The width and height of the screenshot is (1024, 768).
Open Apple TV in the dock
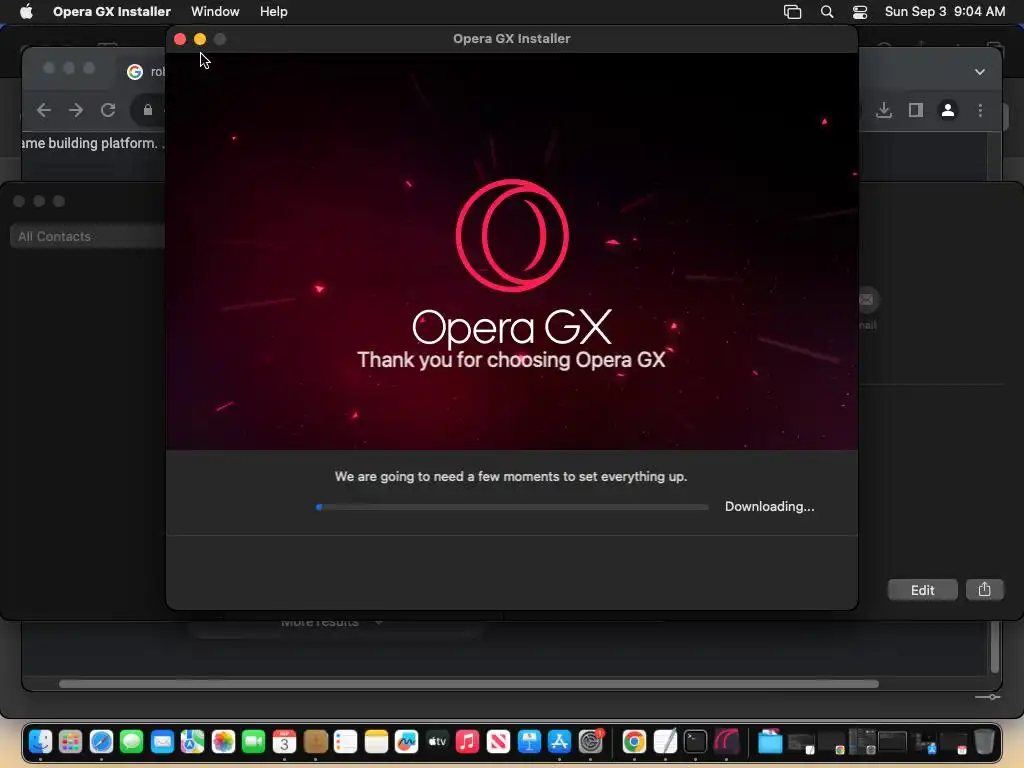[x=437, y=742]
